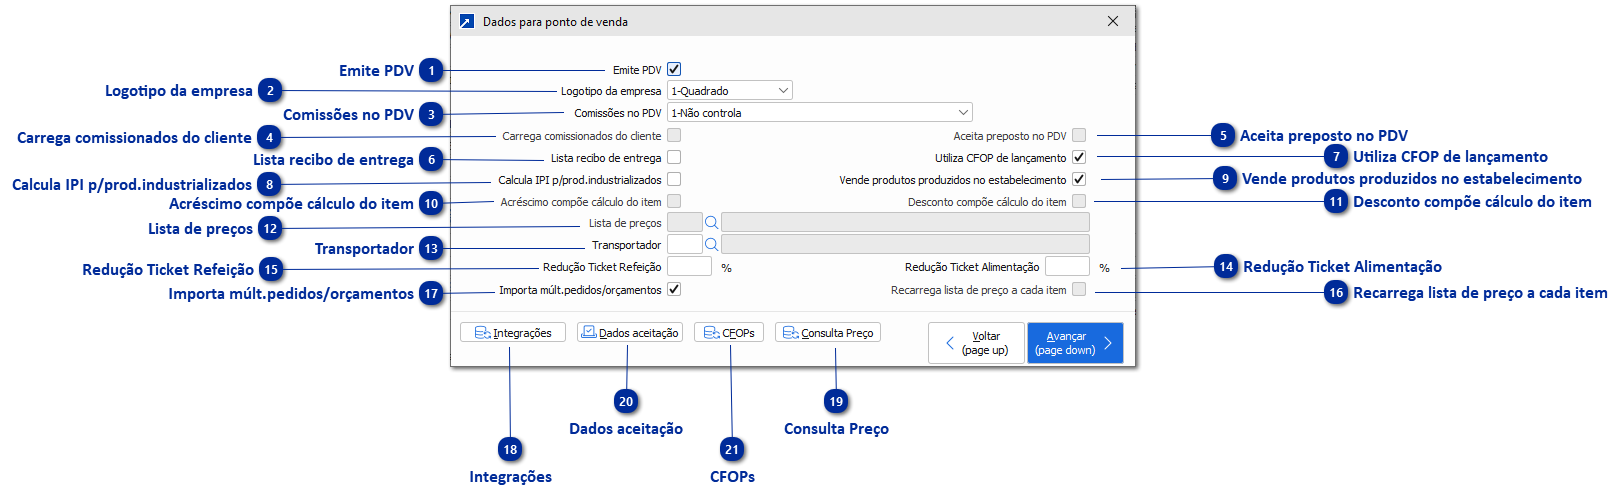Uncheck the Emite PDV checkbox
The image size is (1624, 503).
click(x=674, y=69)
